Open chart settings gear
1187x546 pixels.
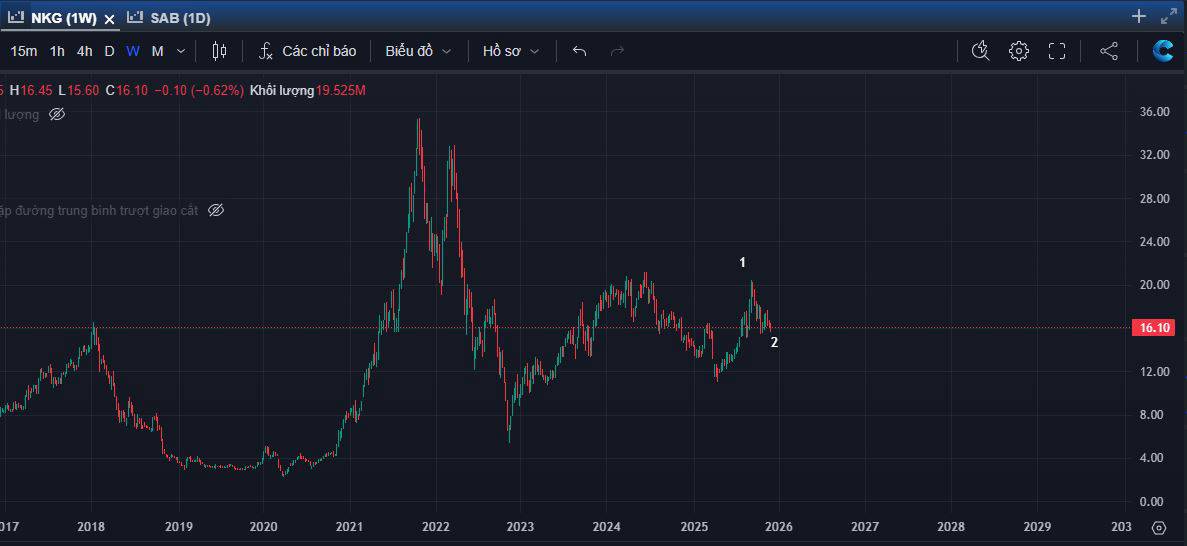[1018, 51]
